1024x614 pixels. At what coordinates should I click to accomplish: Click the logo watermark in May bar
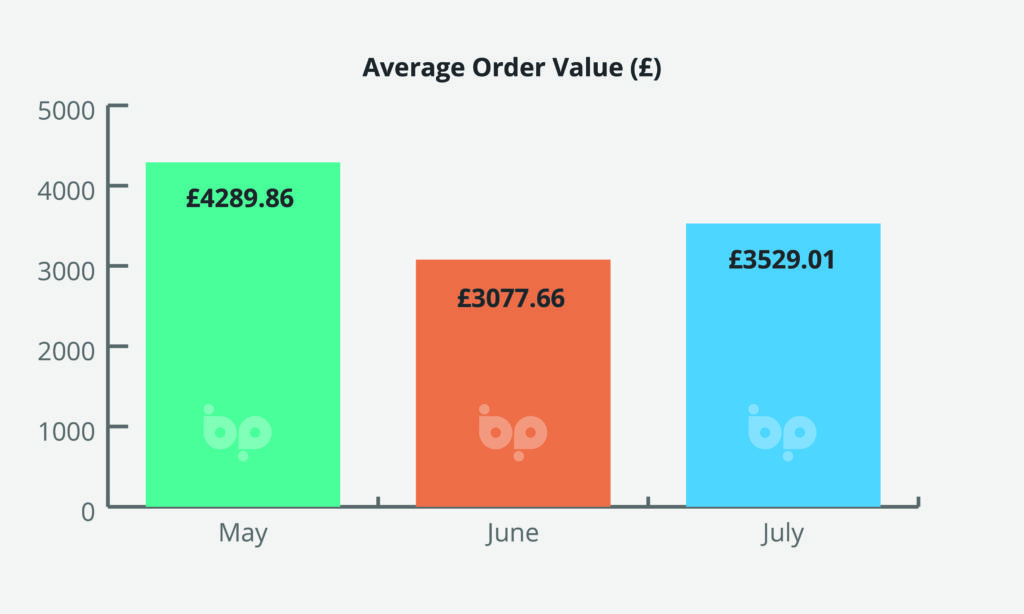coord(237,432)
